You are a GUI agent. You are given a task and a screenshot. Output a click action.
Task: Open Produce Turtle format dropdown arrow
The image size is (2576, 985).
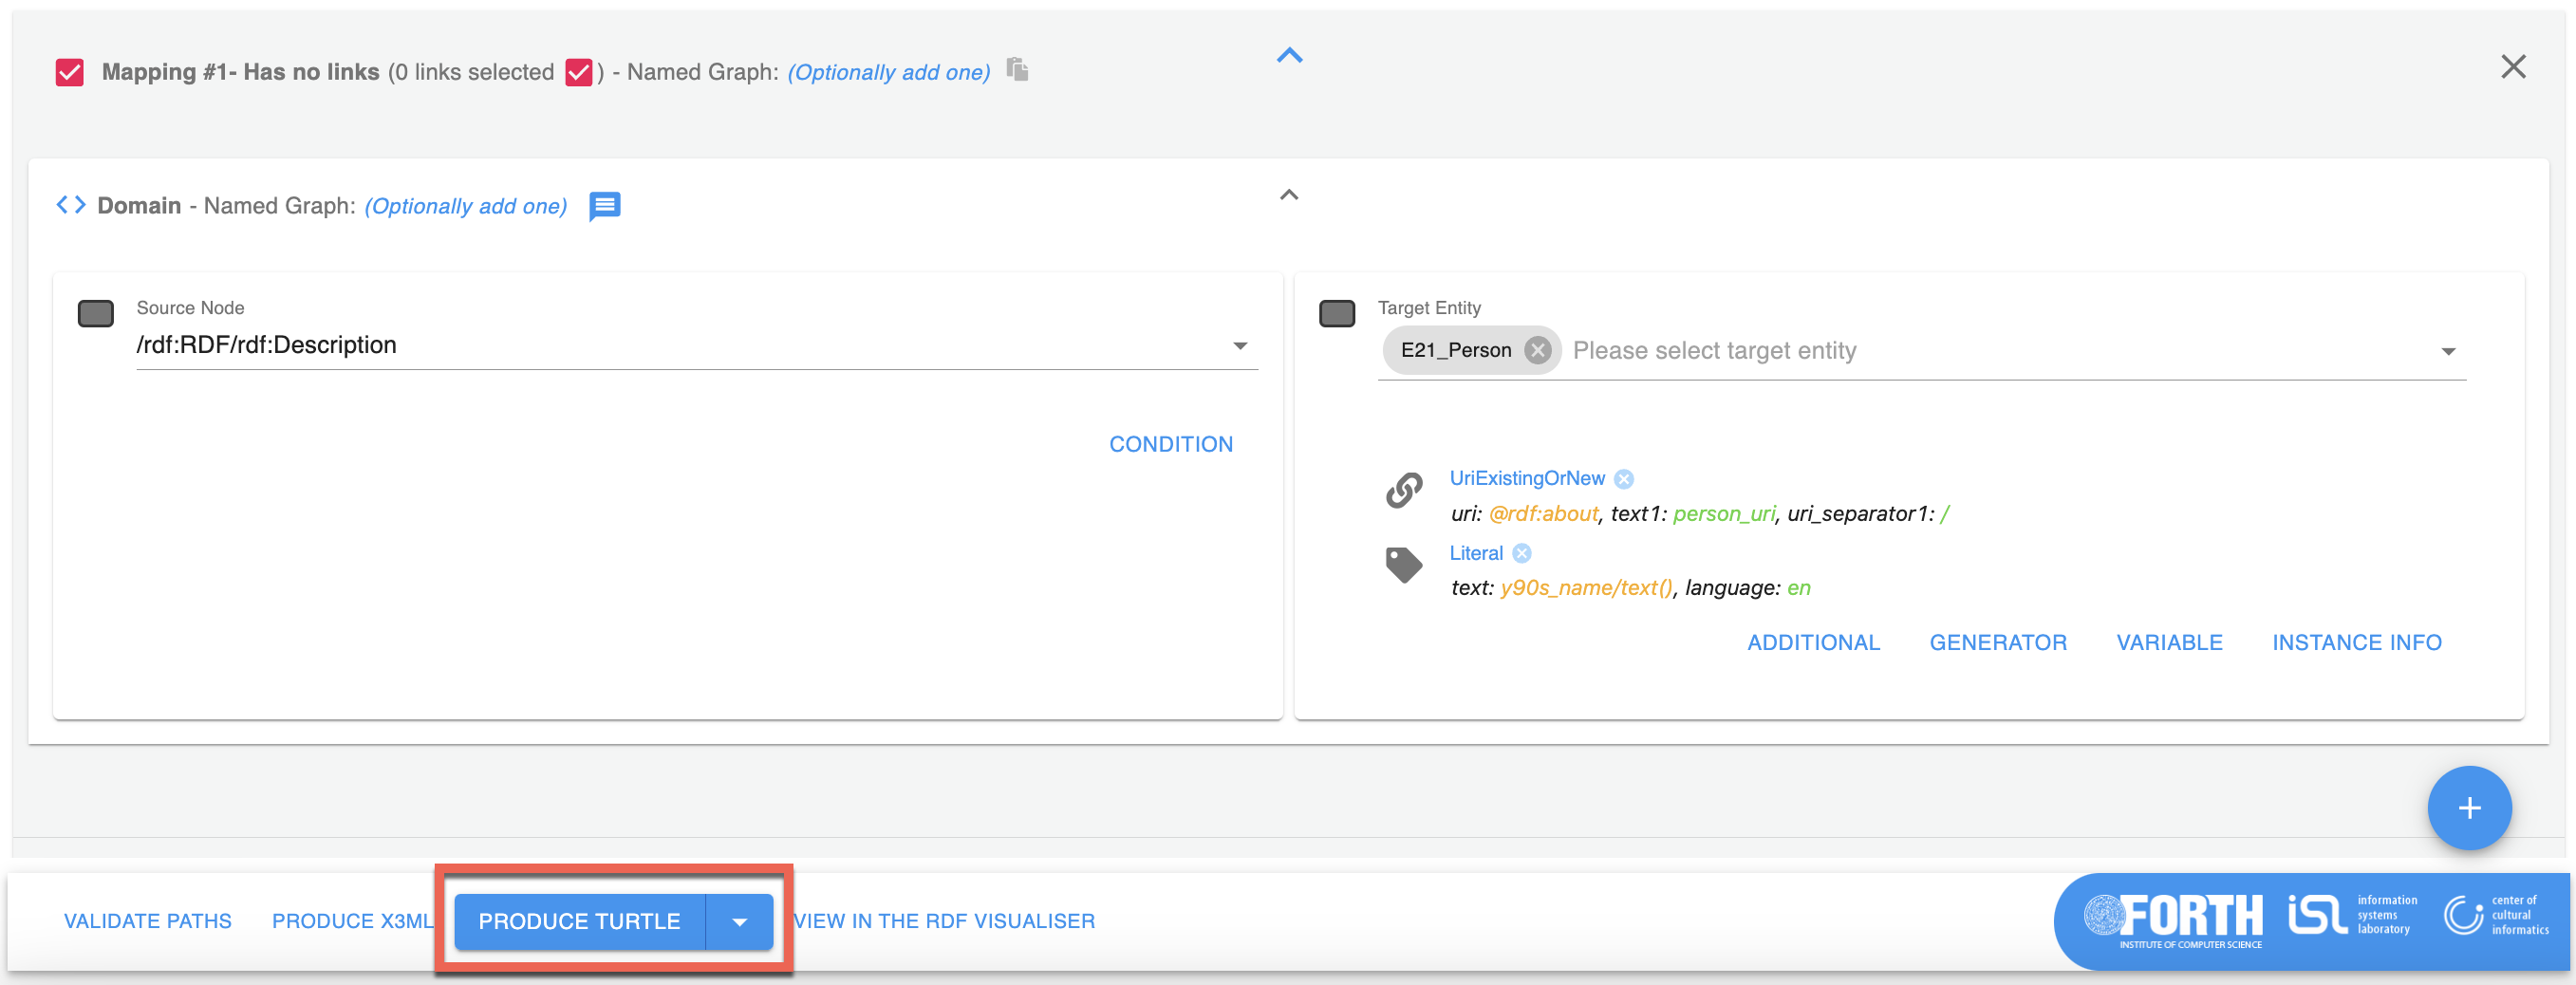tap(739, 921)
